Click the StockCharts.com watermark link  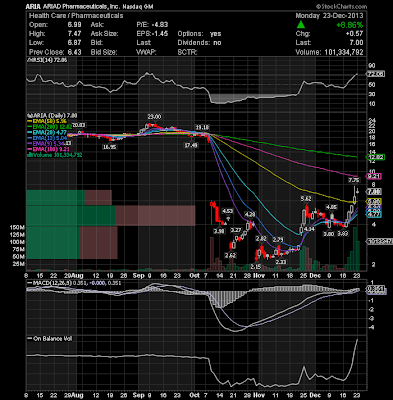(341, 6)
